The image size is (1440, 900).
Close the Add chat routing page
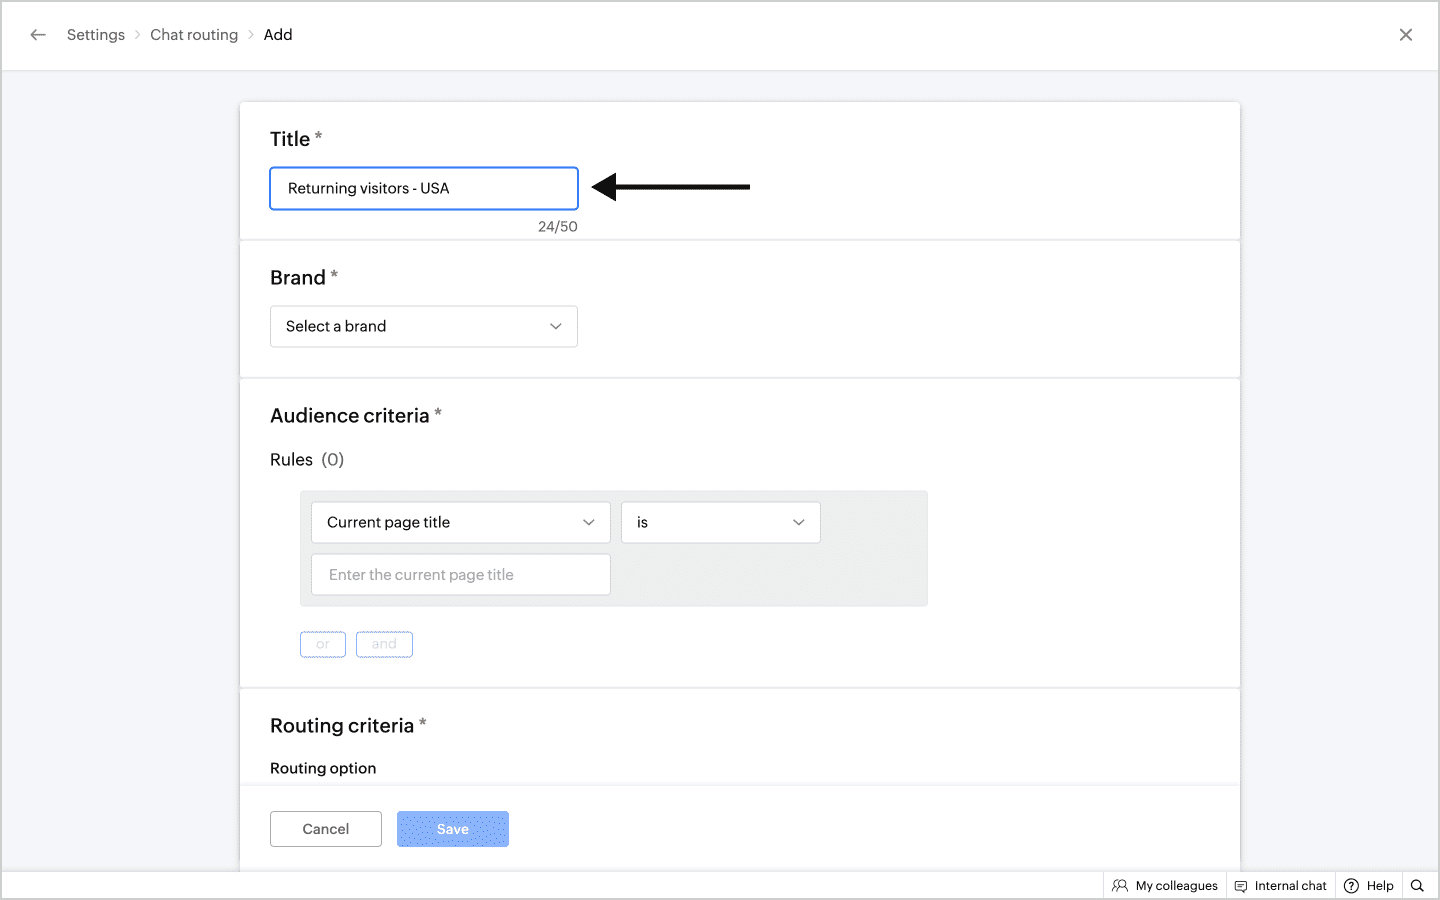click(x=1405, y=35)
